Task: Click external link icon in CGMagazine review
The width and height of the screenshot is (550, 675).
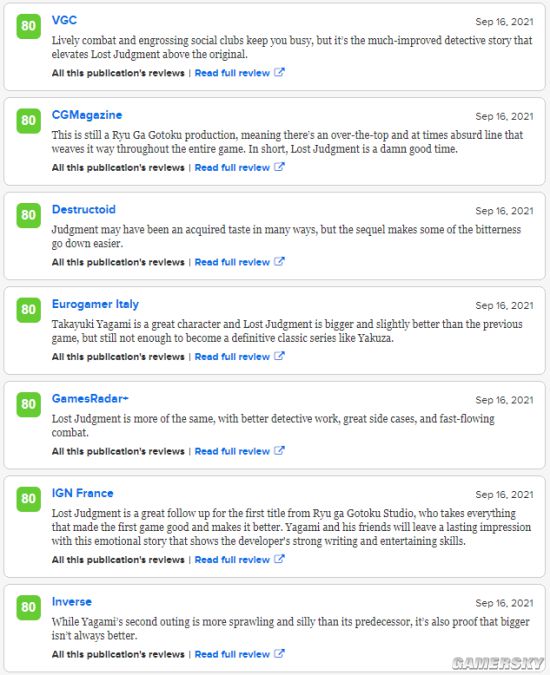Action: (x=279, y=167)
